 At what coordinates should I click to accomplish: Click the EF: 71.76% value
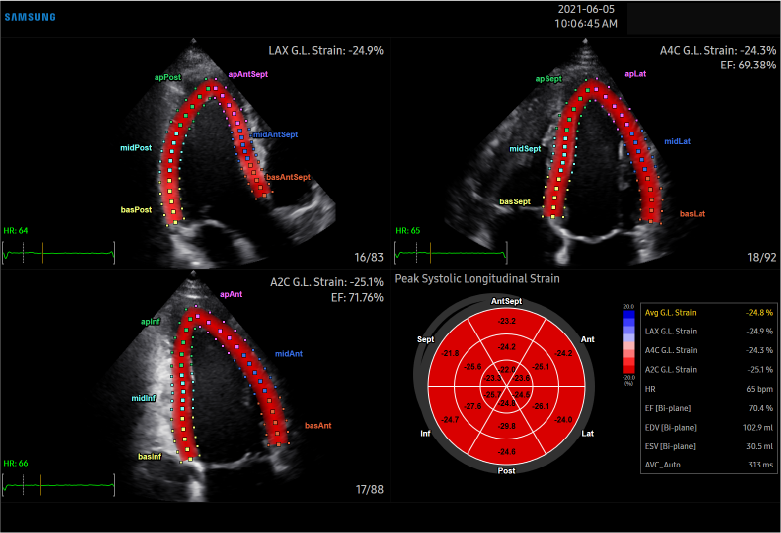[x=357, y=298]
